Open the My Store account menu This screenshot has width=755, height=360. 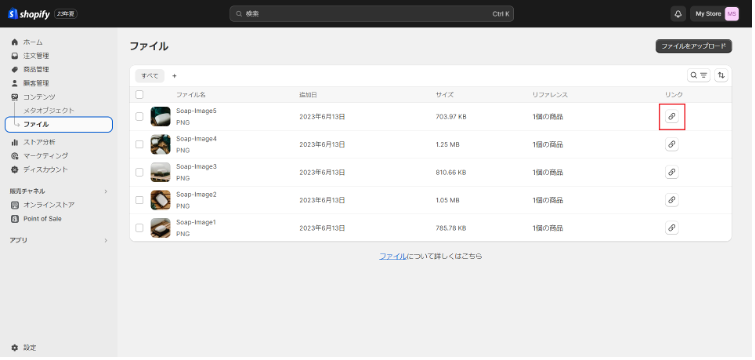(x=714, y=14)
